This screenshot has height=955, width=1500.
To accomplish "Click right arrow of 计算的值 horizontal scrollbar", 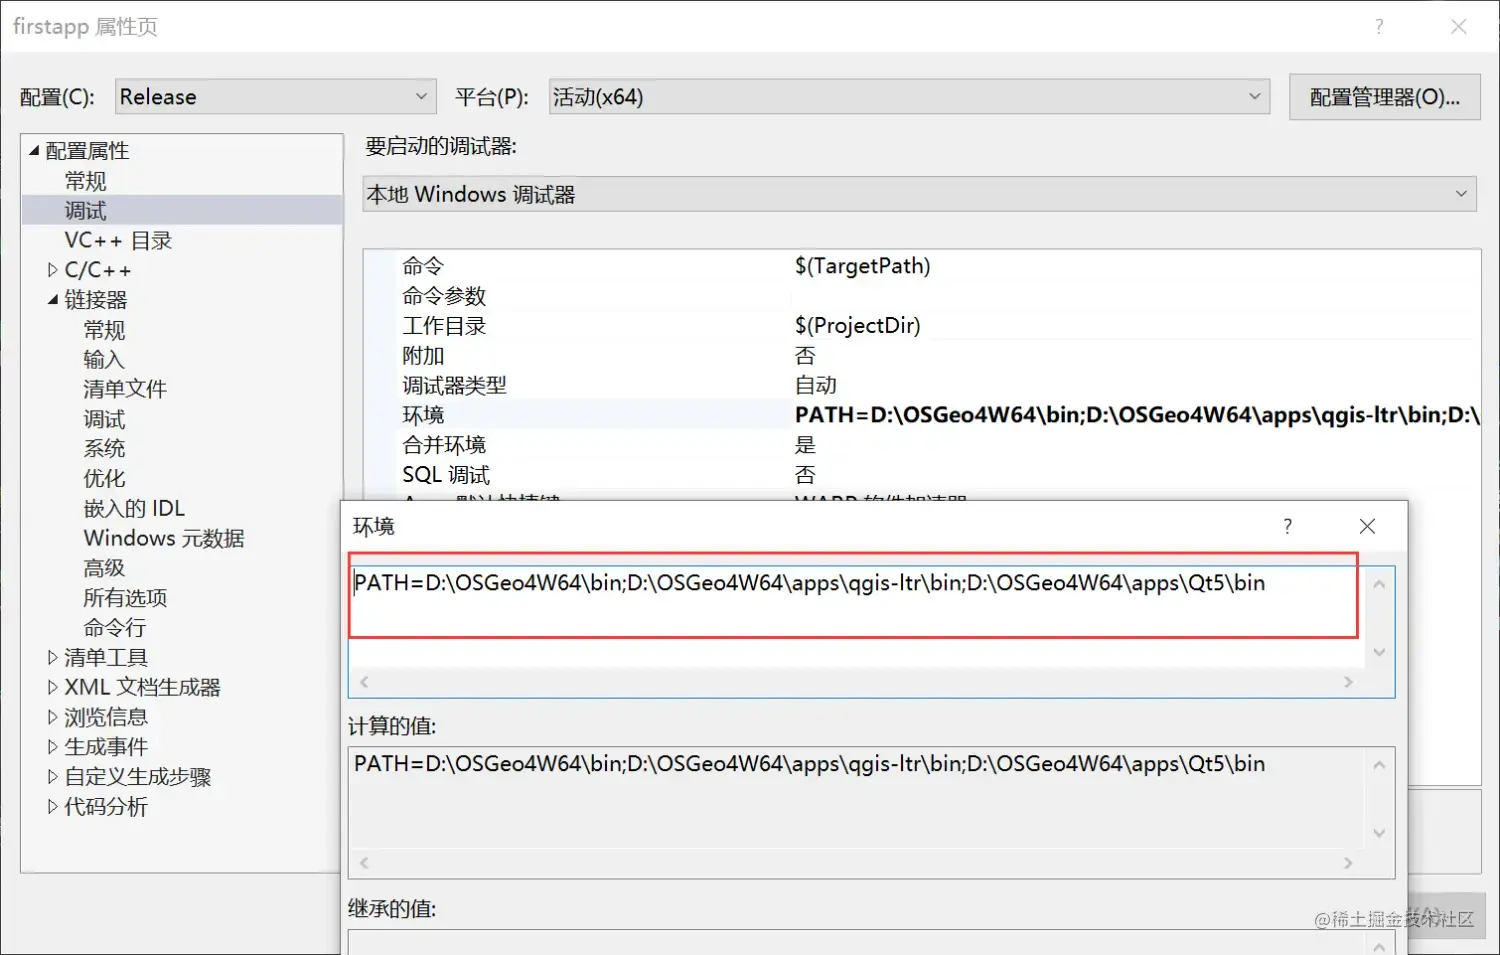I will point(1348,863).
